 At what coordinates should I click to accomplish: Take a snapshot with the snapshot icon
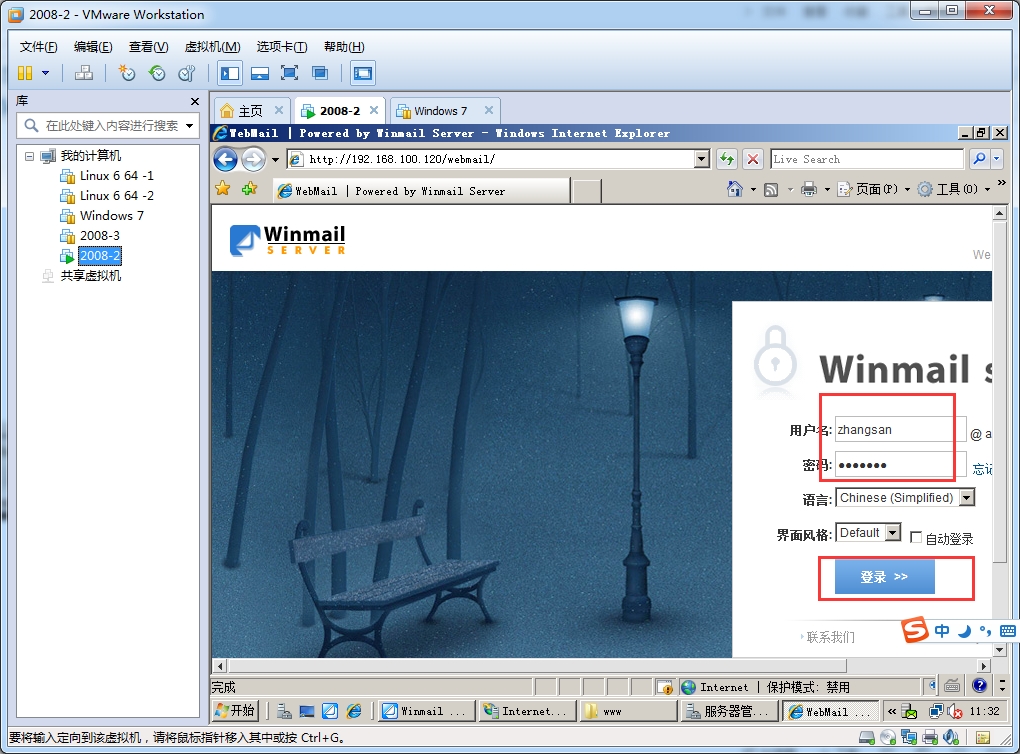pyautogui.click(x=126, y=73)
